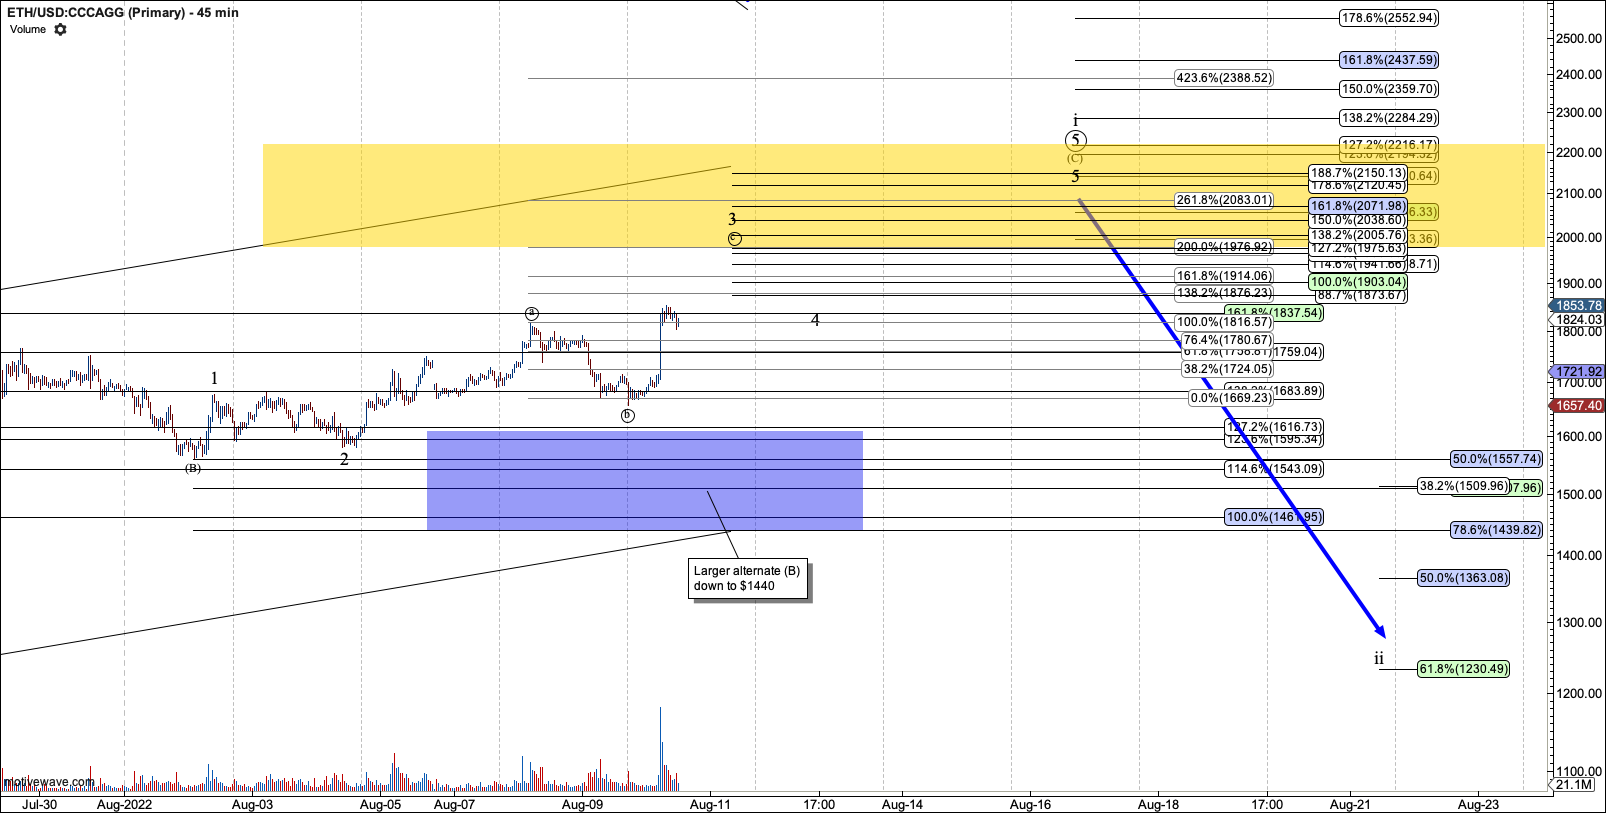
Task: Open the Volume study settings gear
Action: tap(60, 30)
